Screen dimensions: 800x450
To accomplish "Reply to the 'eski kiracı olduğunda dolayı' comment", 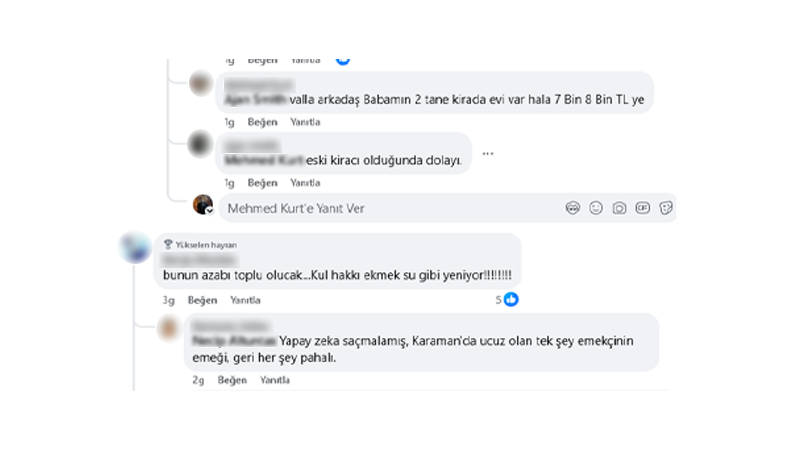I will (x=305, y=183).
